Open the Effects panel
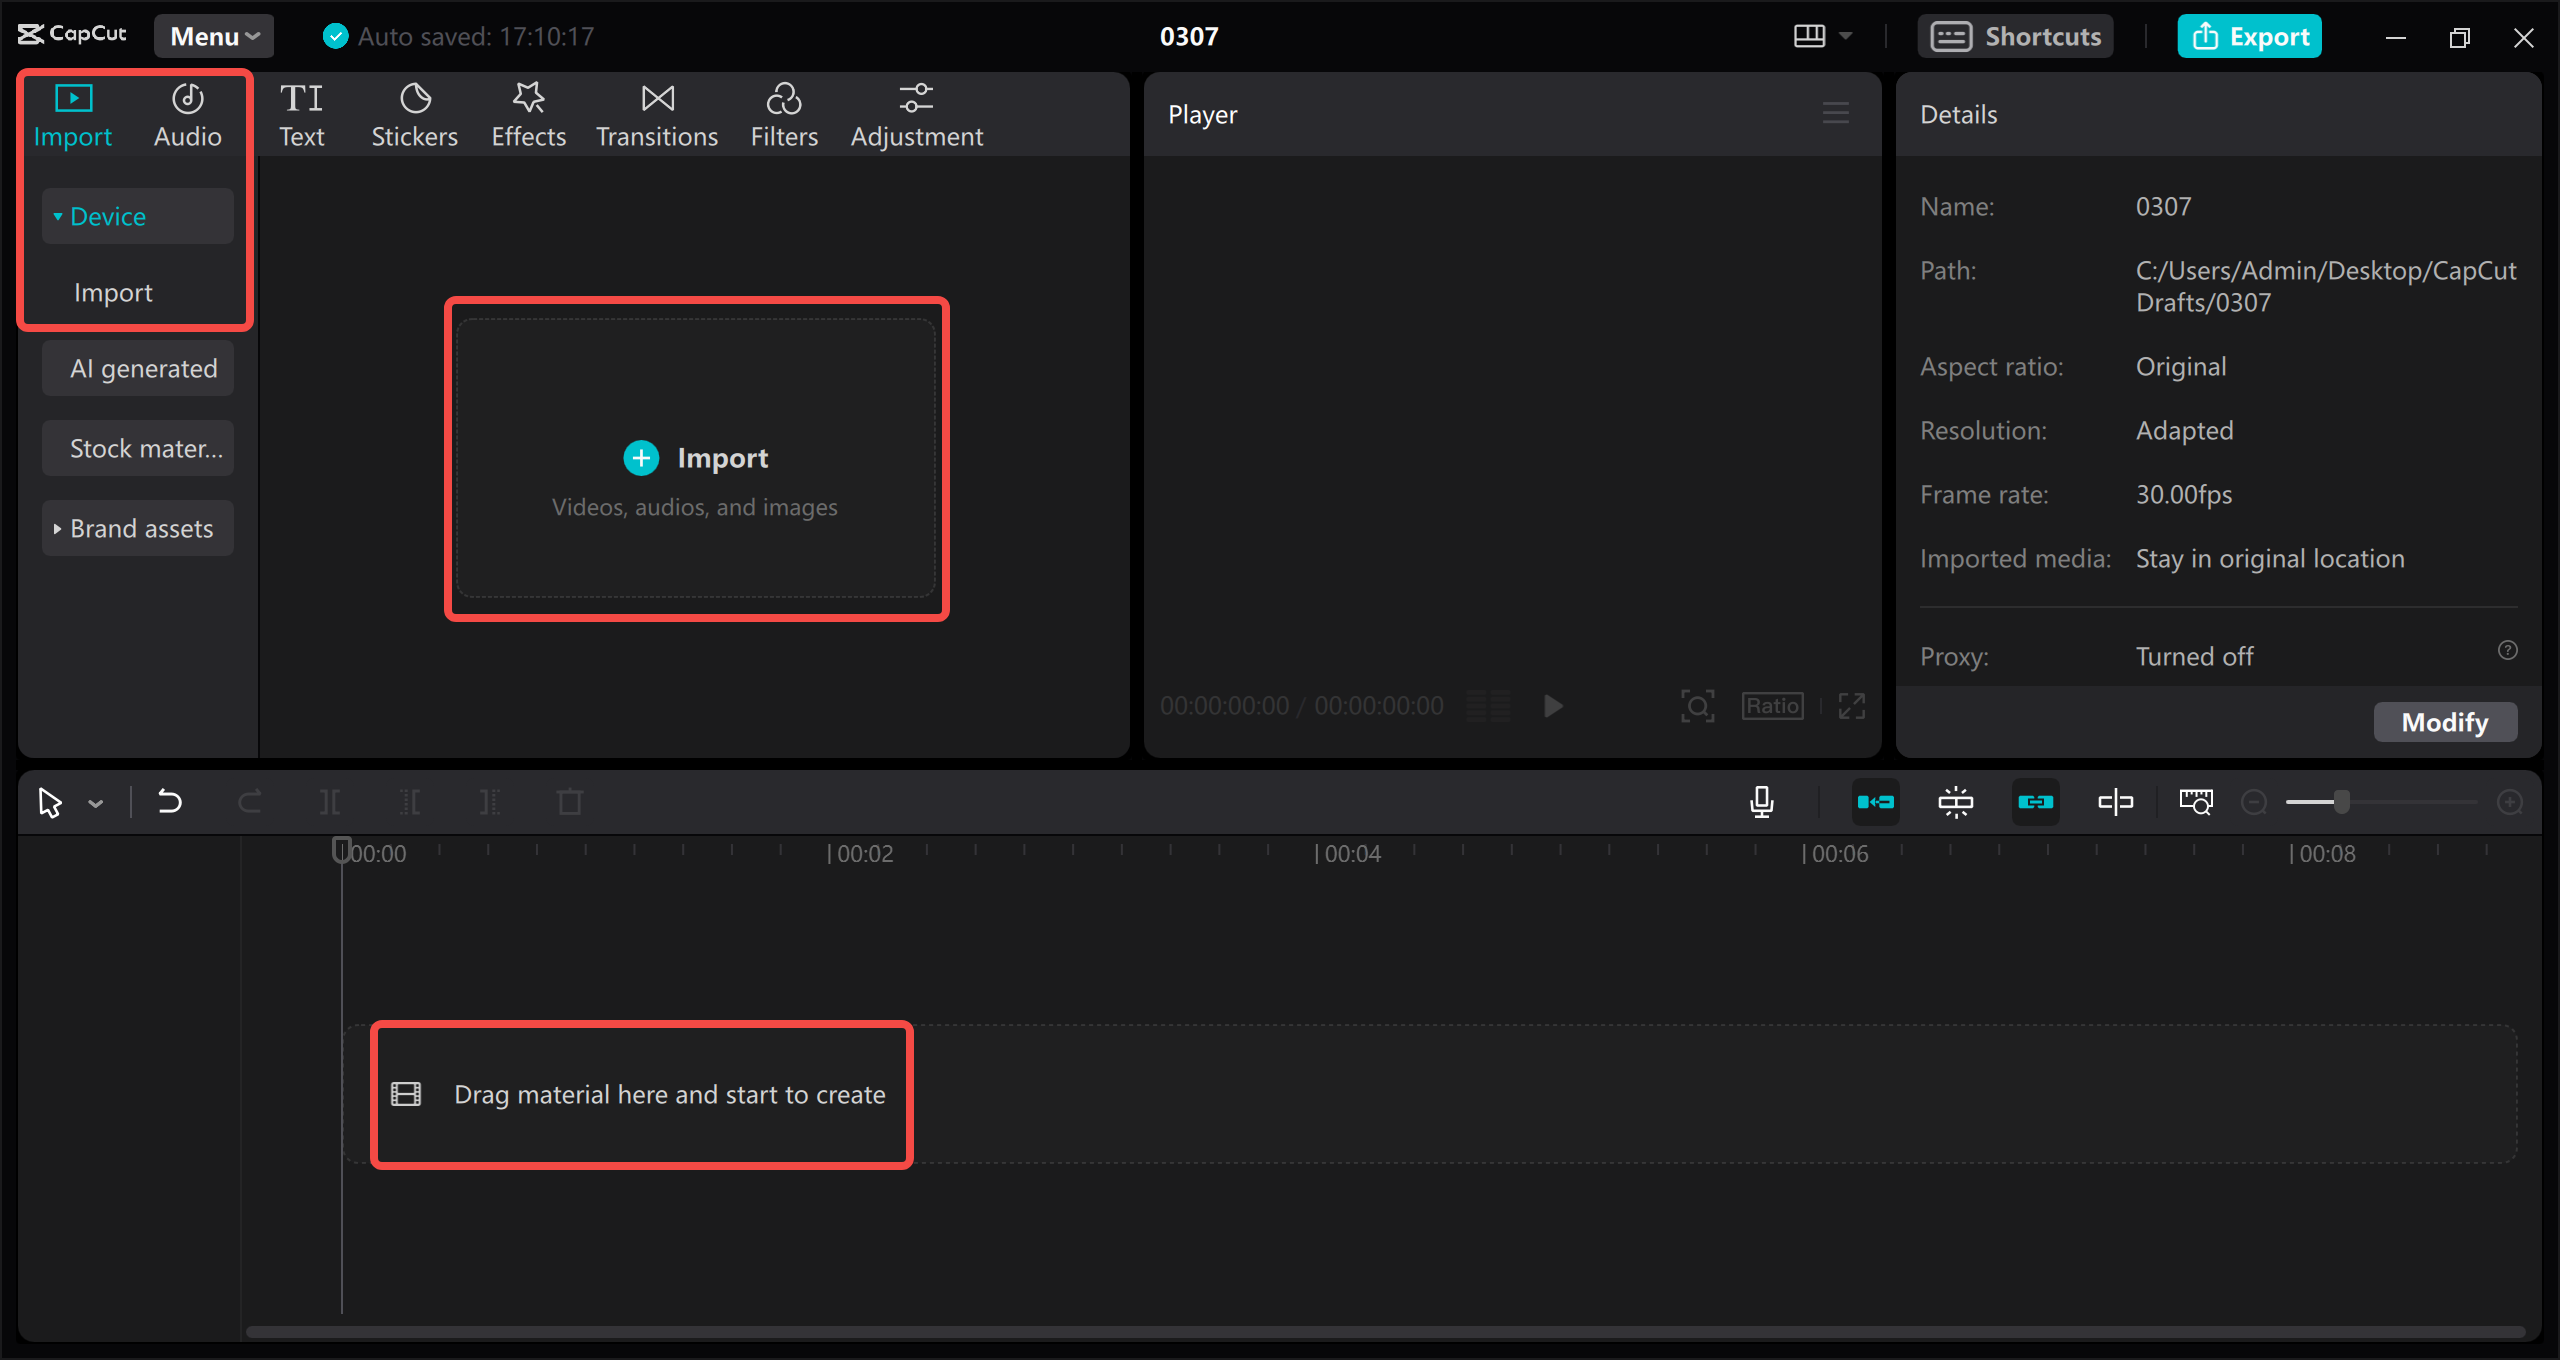2560x1360 pixels. pos(528,113)
